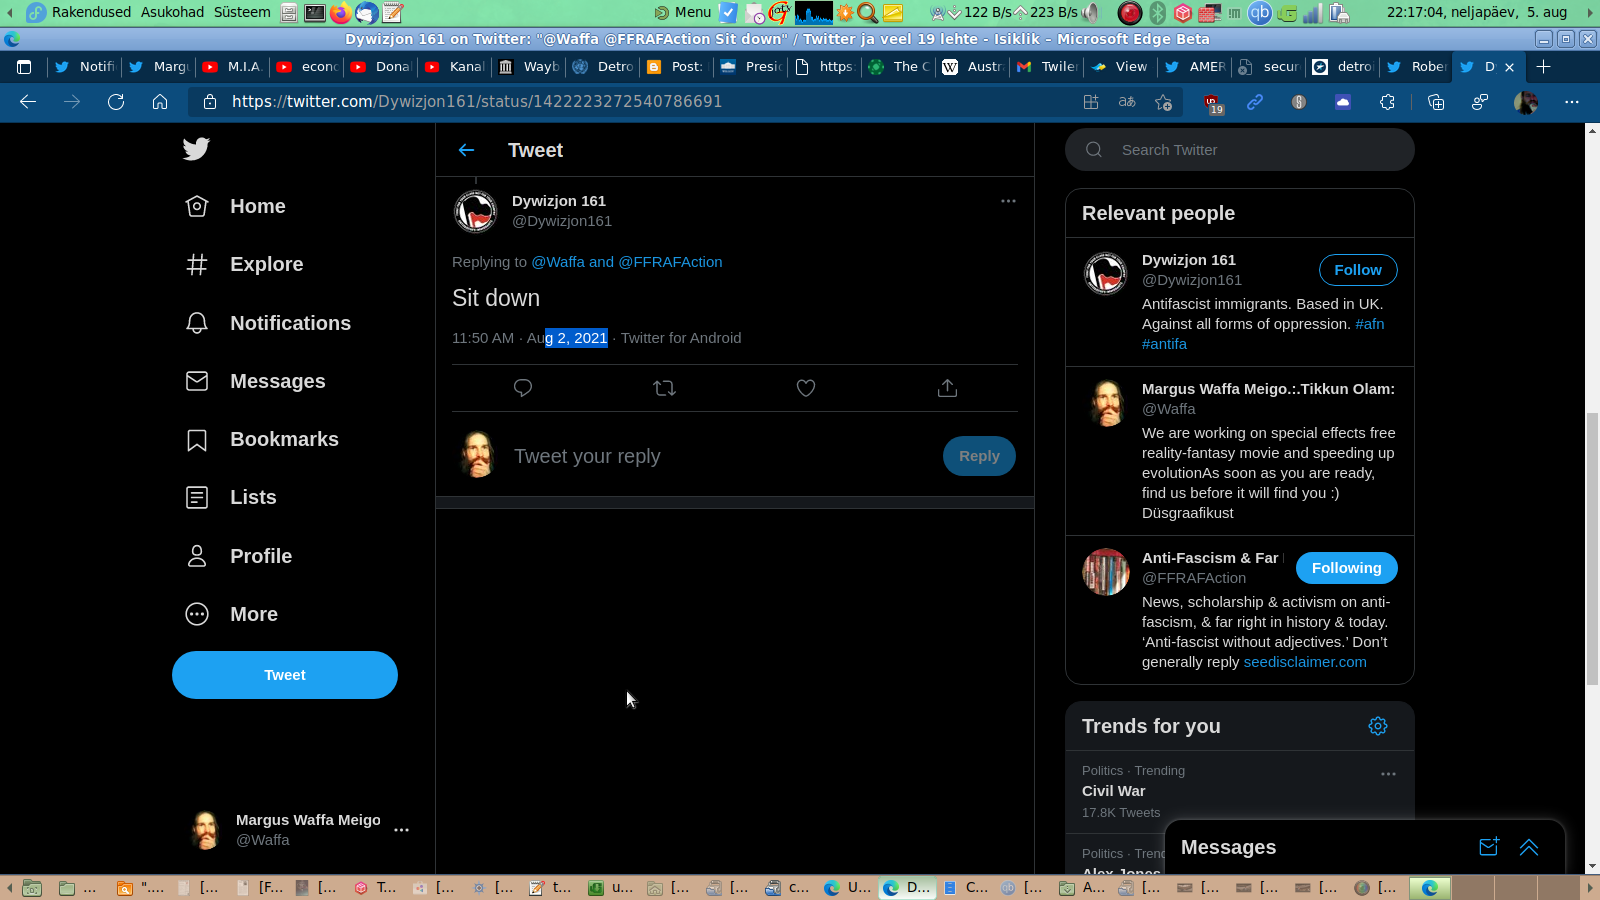Click the Menu button in the top panel

click(683, 12)
